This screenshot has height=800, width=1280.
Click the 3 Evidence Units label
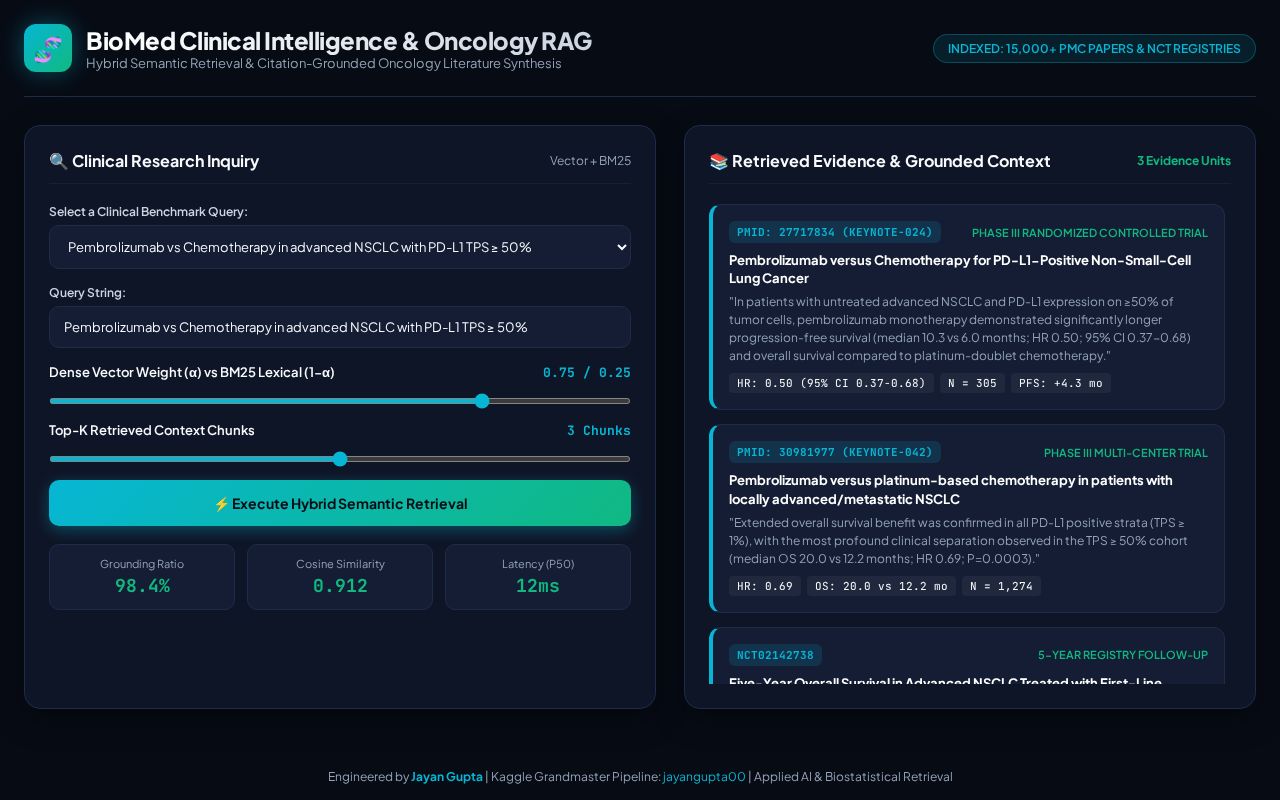(x=1184, y=161)
